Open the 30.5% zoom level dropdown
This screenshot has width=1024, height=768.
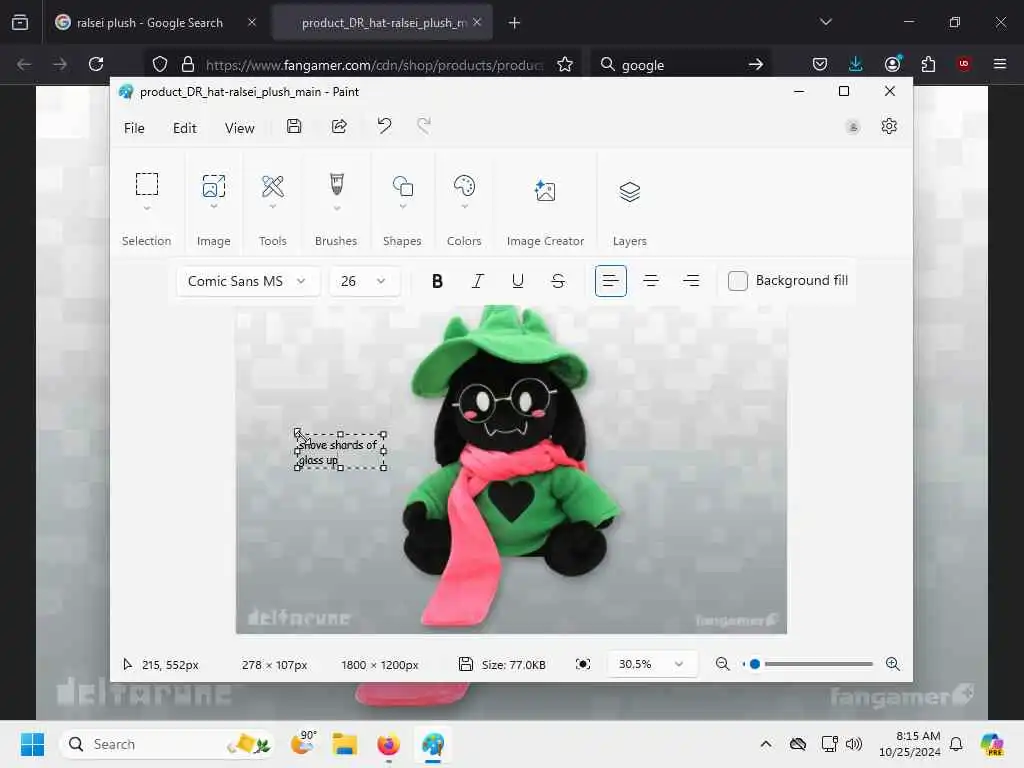pos(652,664)
